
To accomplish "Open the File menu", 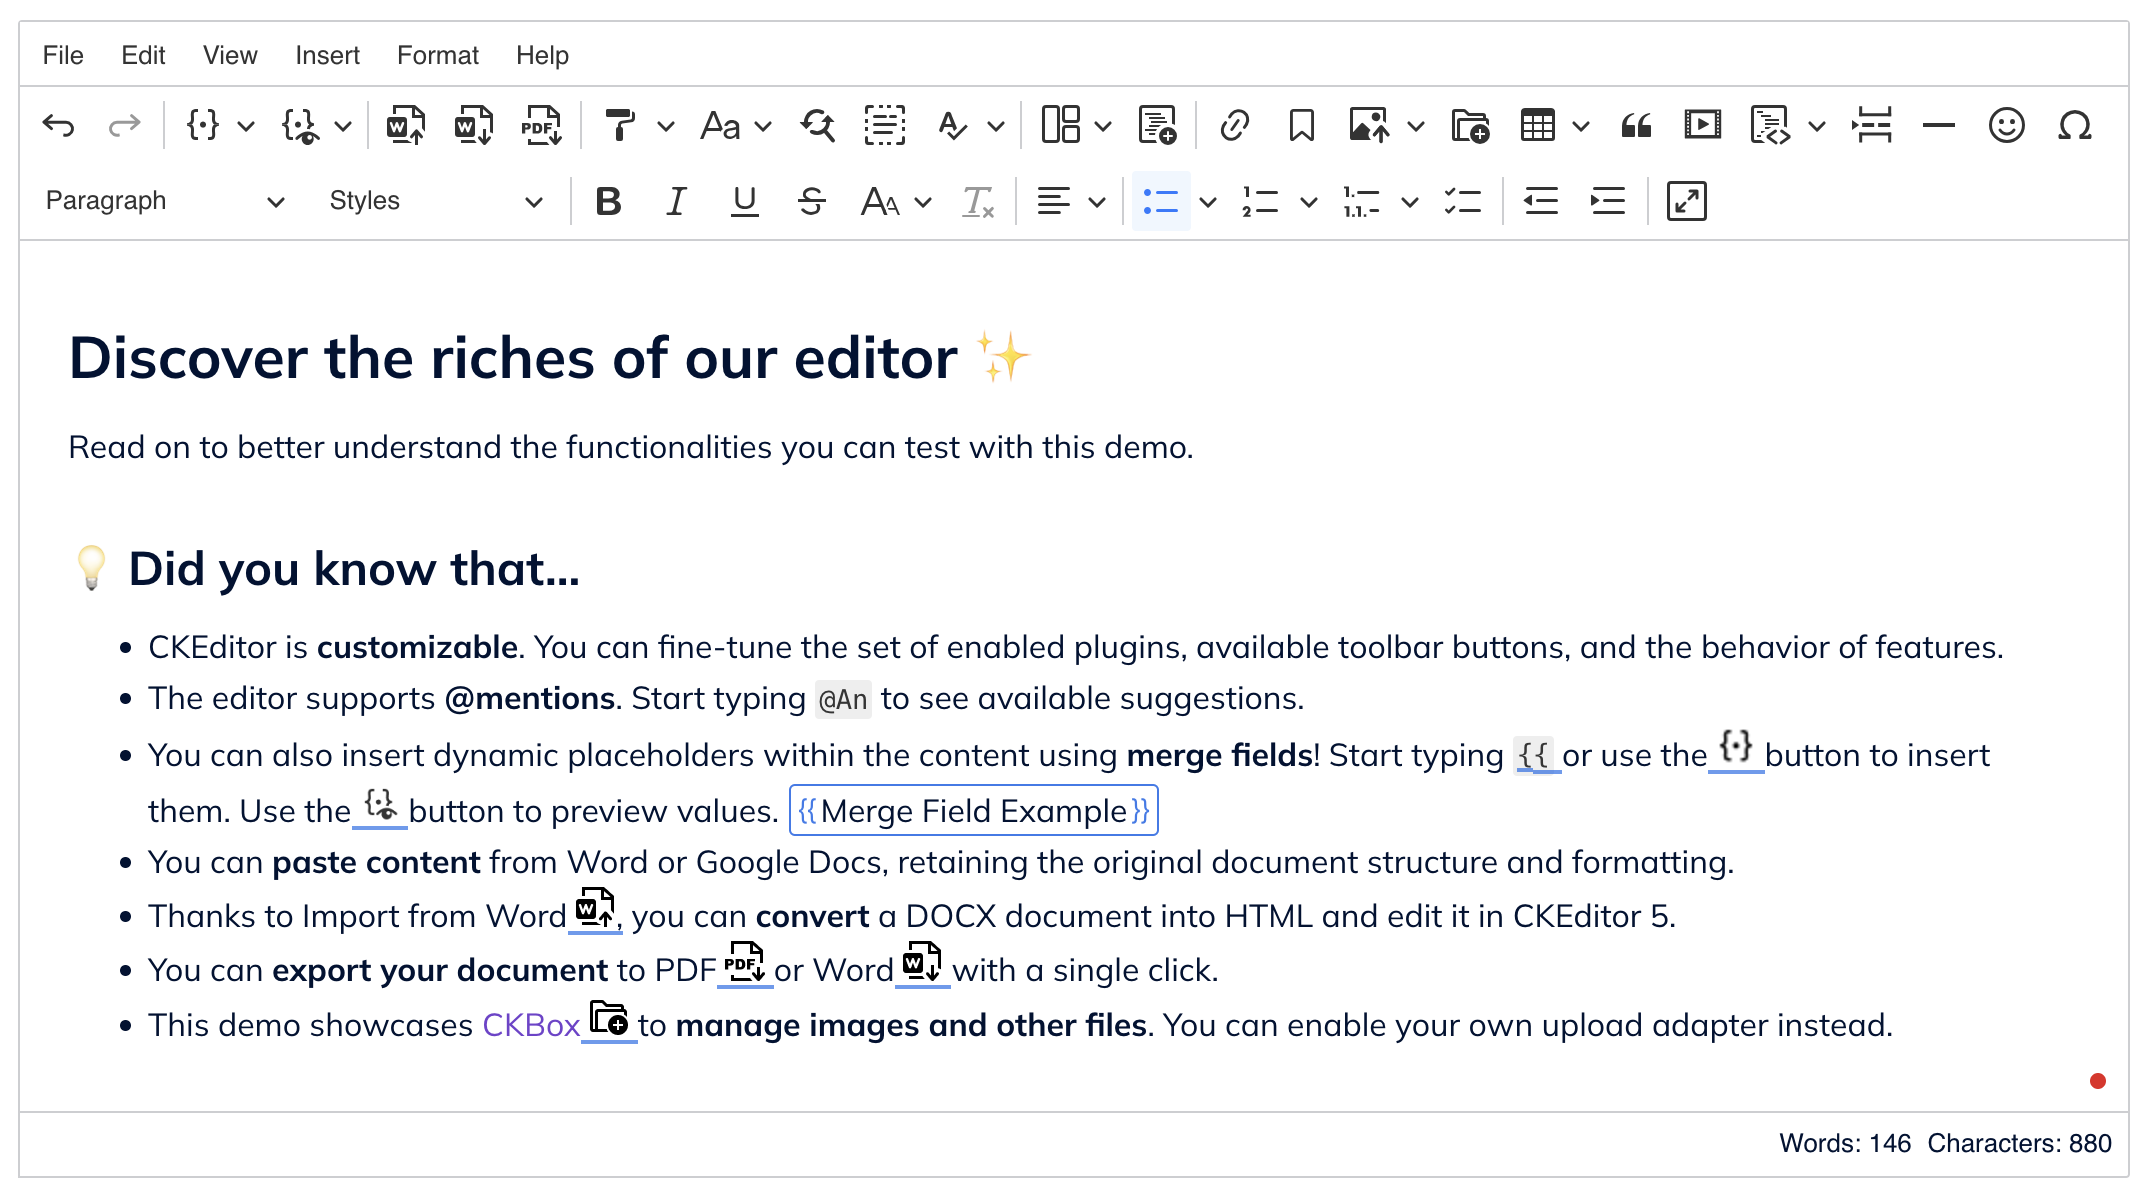I will 63,55.
